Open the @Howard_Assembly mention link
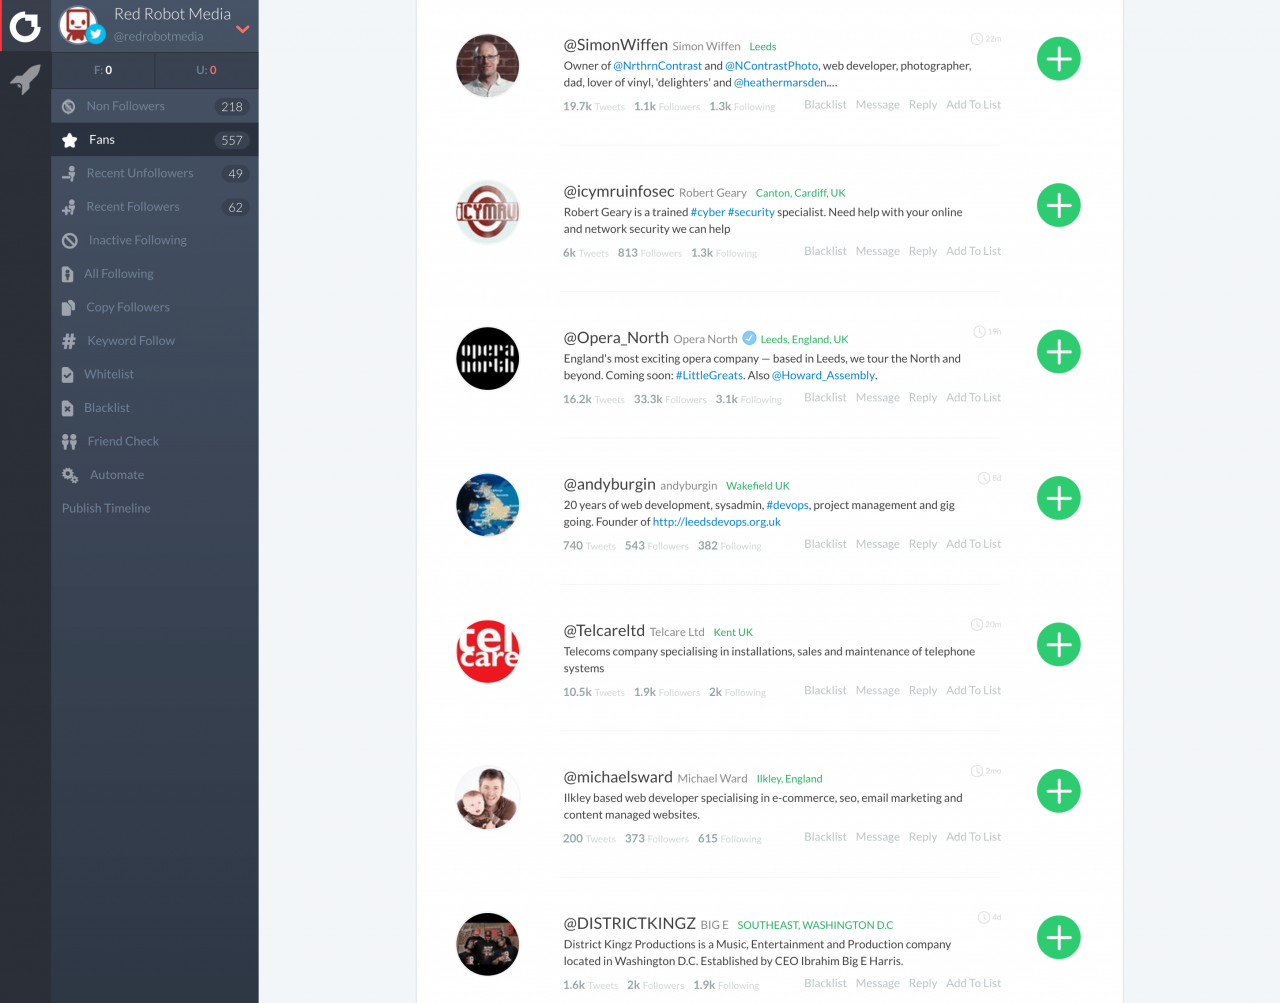Screen dimensions: 1280x1003 [824, 376]
